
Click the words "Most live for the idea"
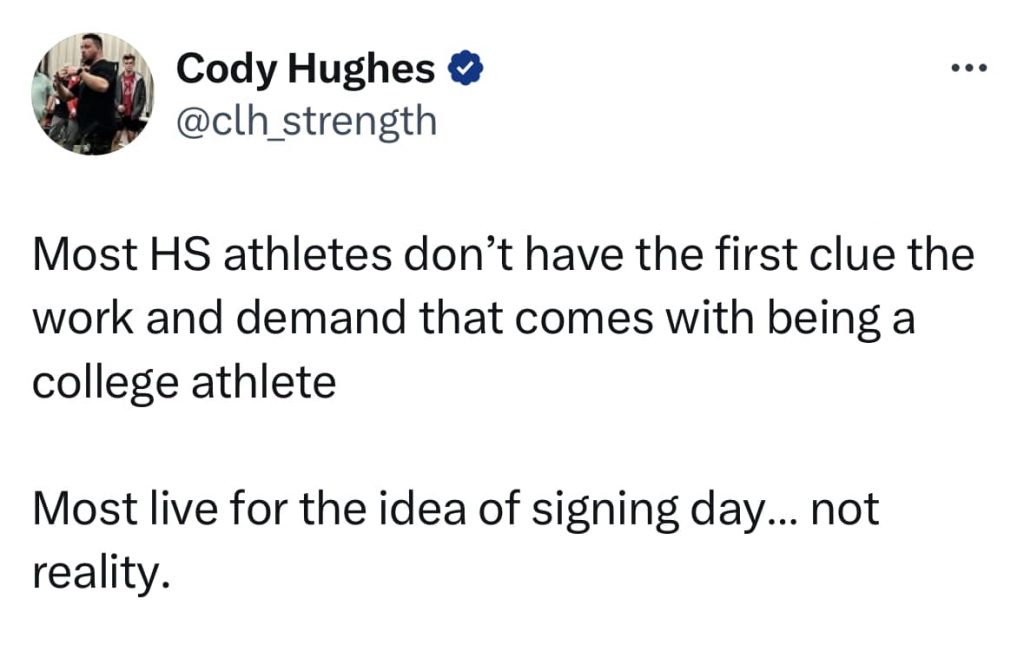(249, 510)
